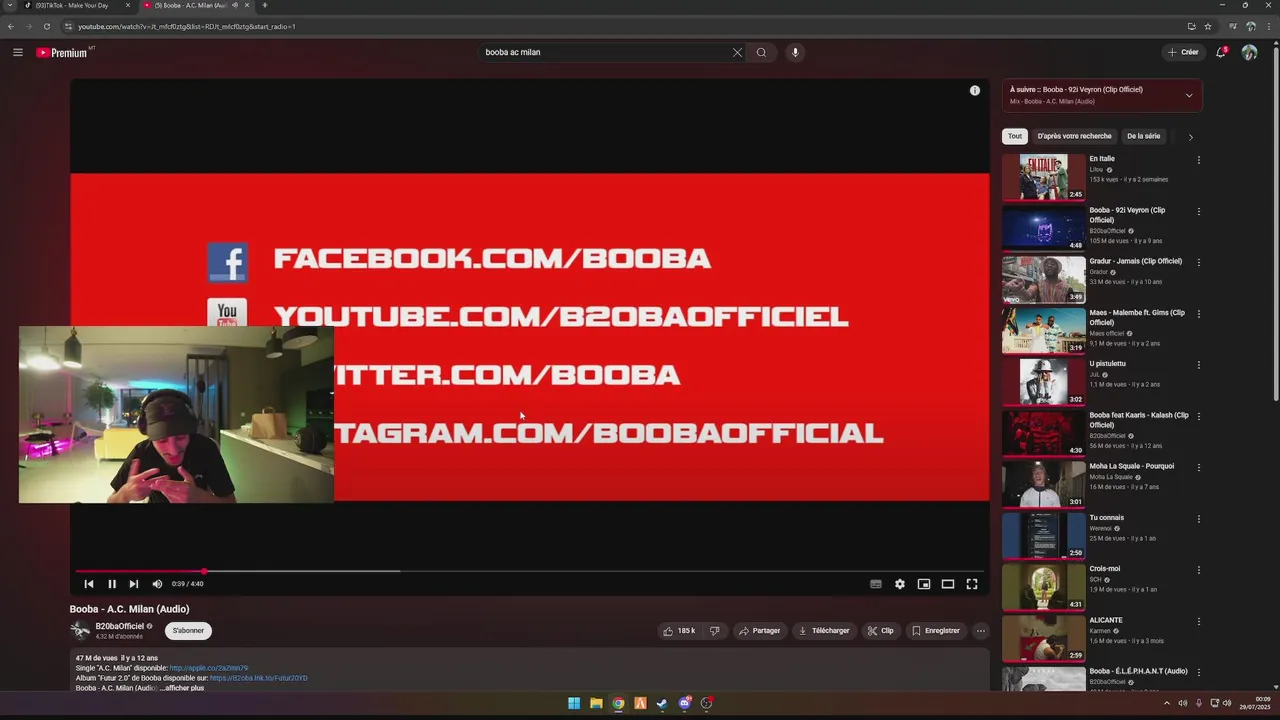Open Discord from taskbar
The image size is (1280, 720).
coord(684,703)
